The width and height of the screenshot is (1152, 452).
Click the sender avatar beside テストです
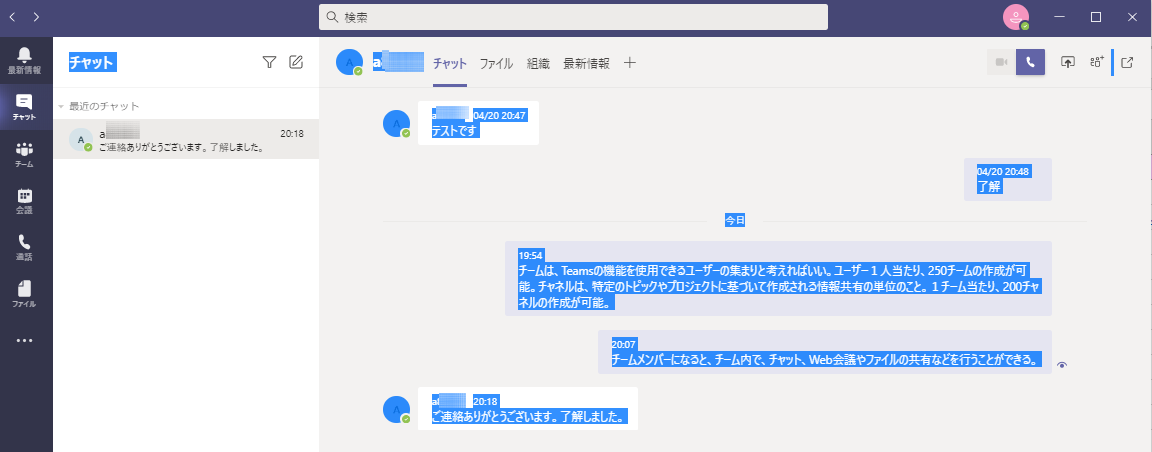397,123
